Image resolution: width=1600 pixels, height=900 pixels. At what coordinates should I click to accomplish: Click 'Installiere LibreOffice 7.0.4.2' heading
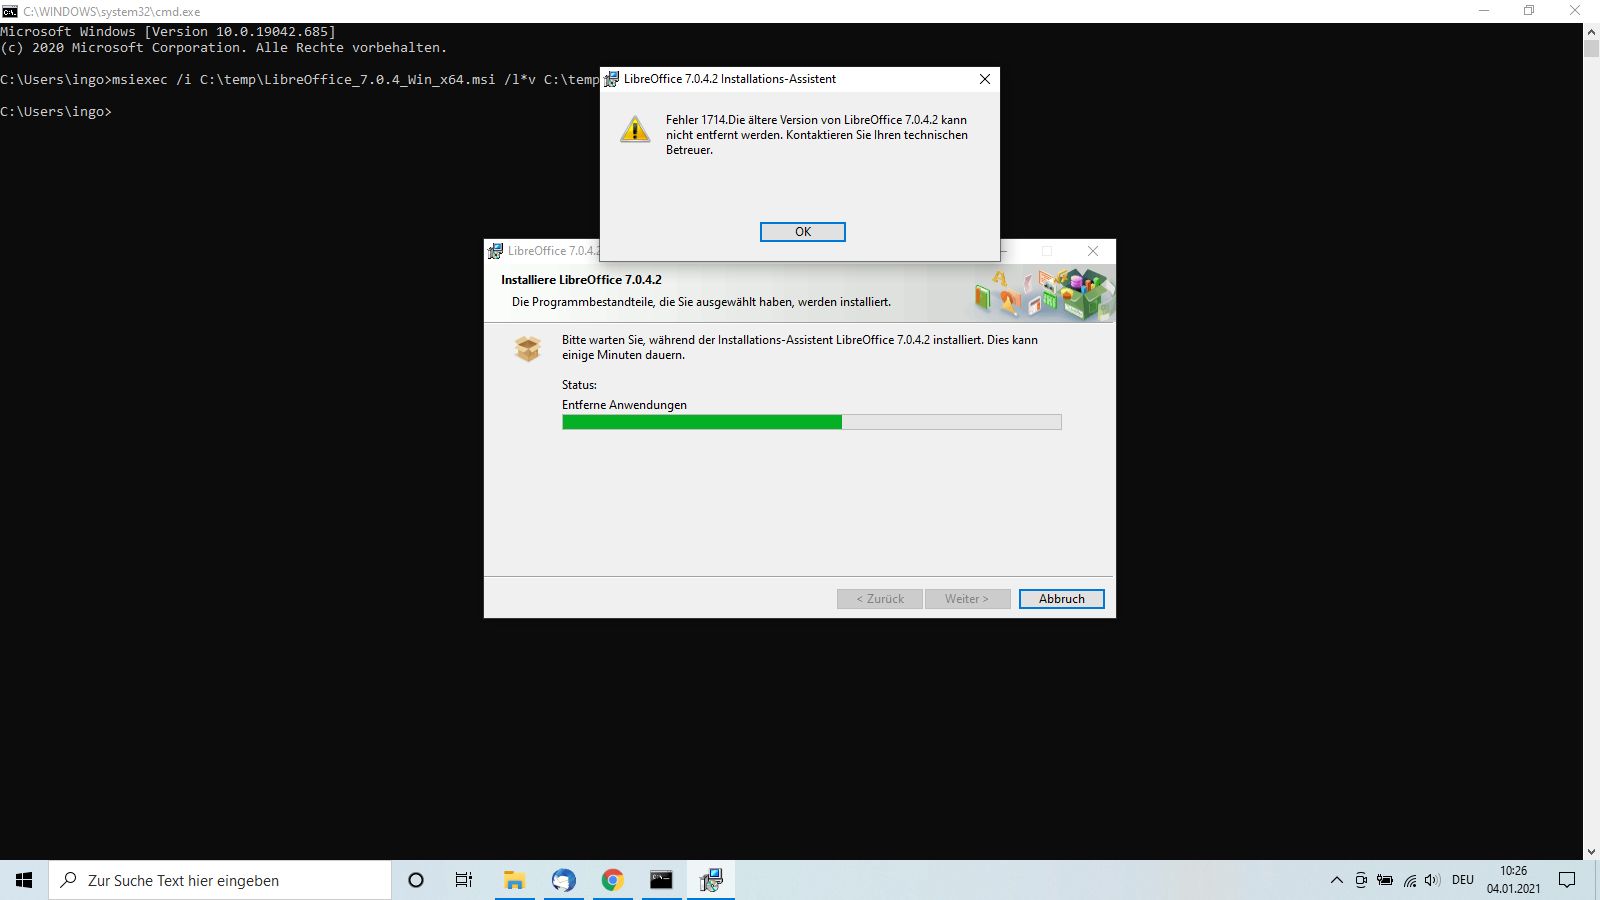pyautogui.click(x=581, y=280)
